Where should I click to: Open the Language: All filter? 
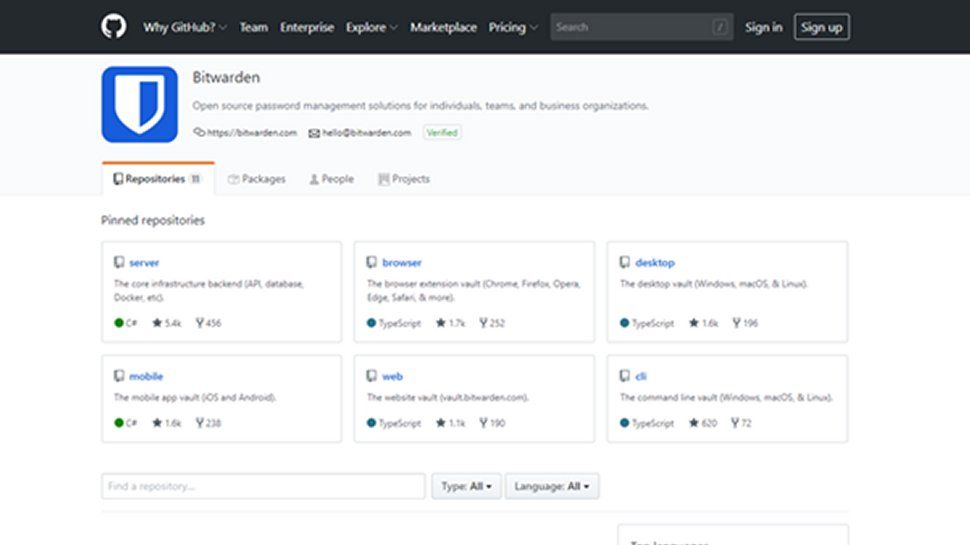[552, 486]
